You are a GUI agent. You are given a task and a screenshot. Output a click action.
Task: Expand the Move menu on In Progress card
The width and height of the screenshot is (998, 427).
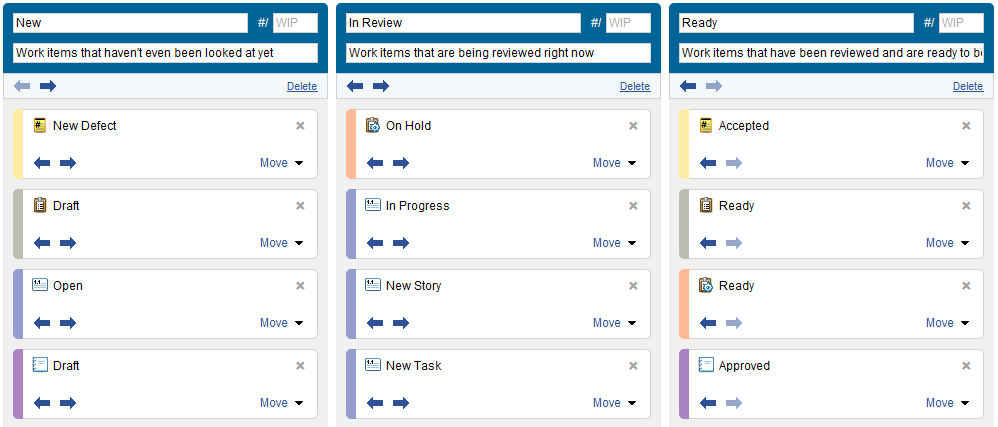[x=614, y=243]
